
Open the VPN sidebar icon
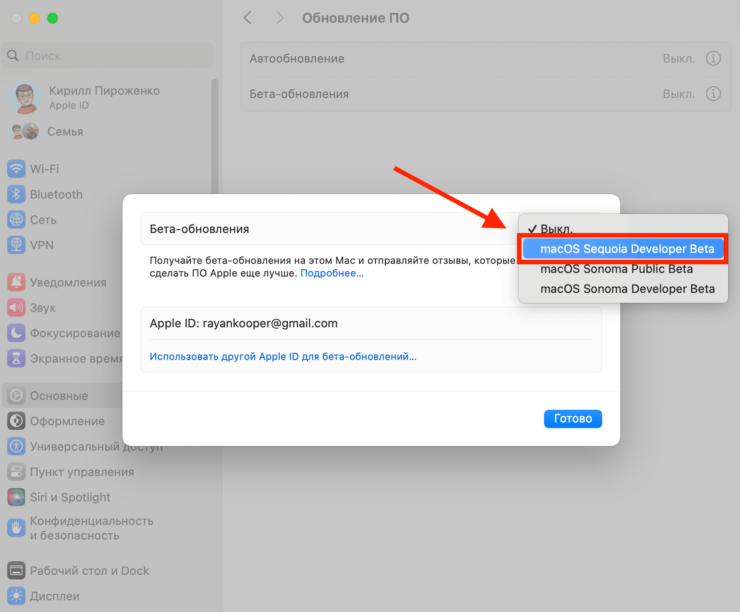pyautogui.click(x=16, y=245)
